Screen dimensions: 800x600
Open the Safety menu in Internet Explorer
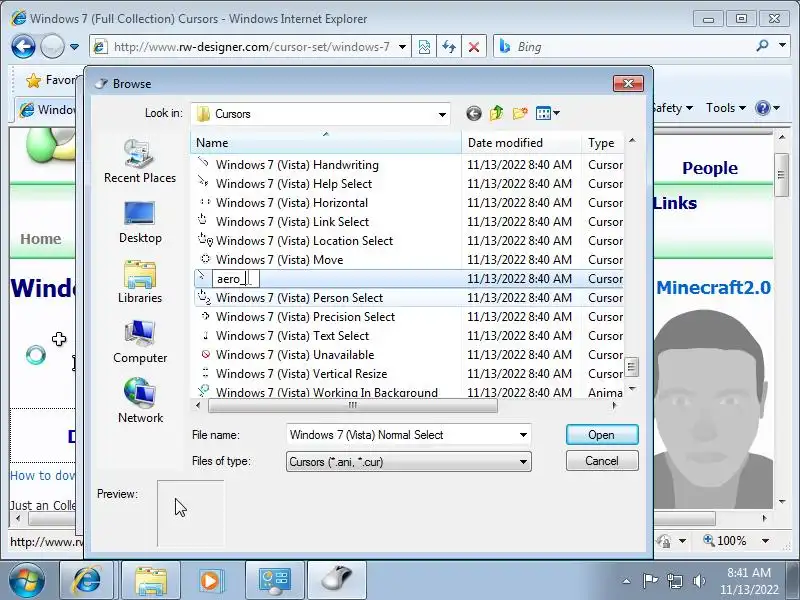672,108
